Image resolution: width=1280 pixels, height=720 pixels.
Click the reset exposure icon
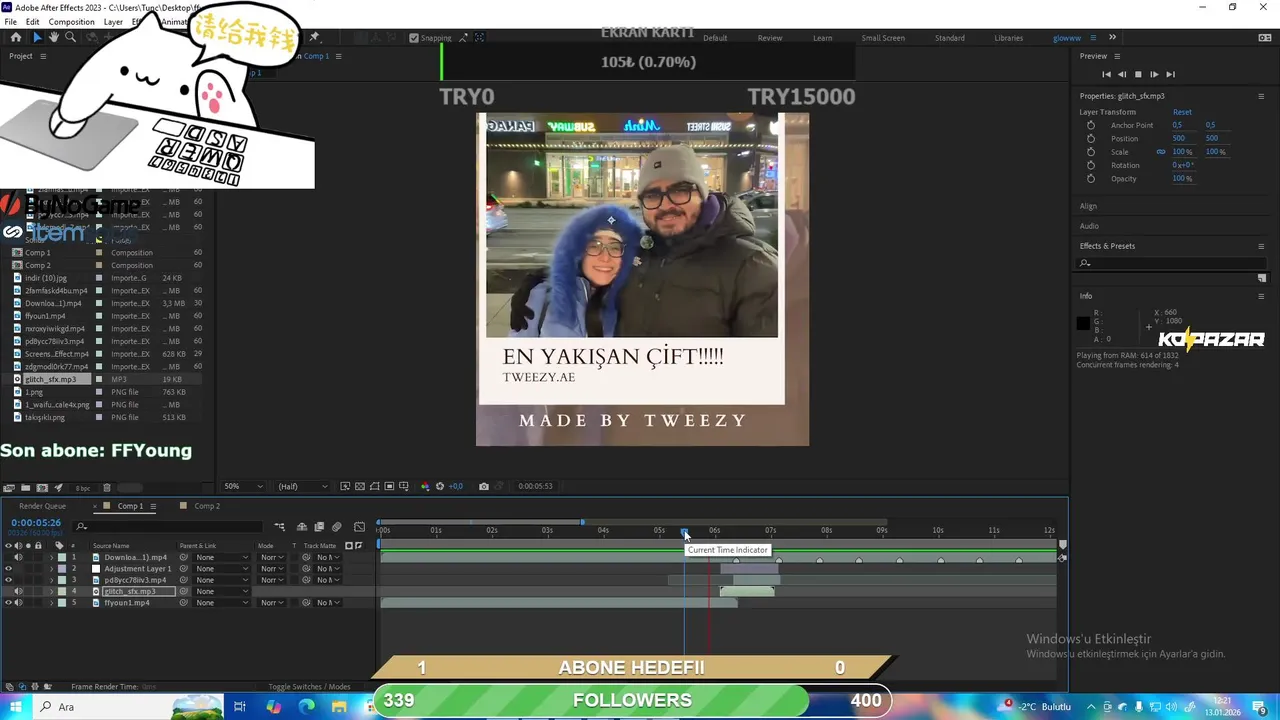pos(439,486)
